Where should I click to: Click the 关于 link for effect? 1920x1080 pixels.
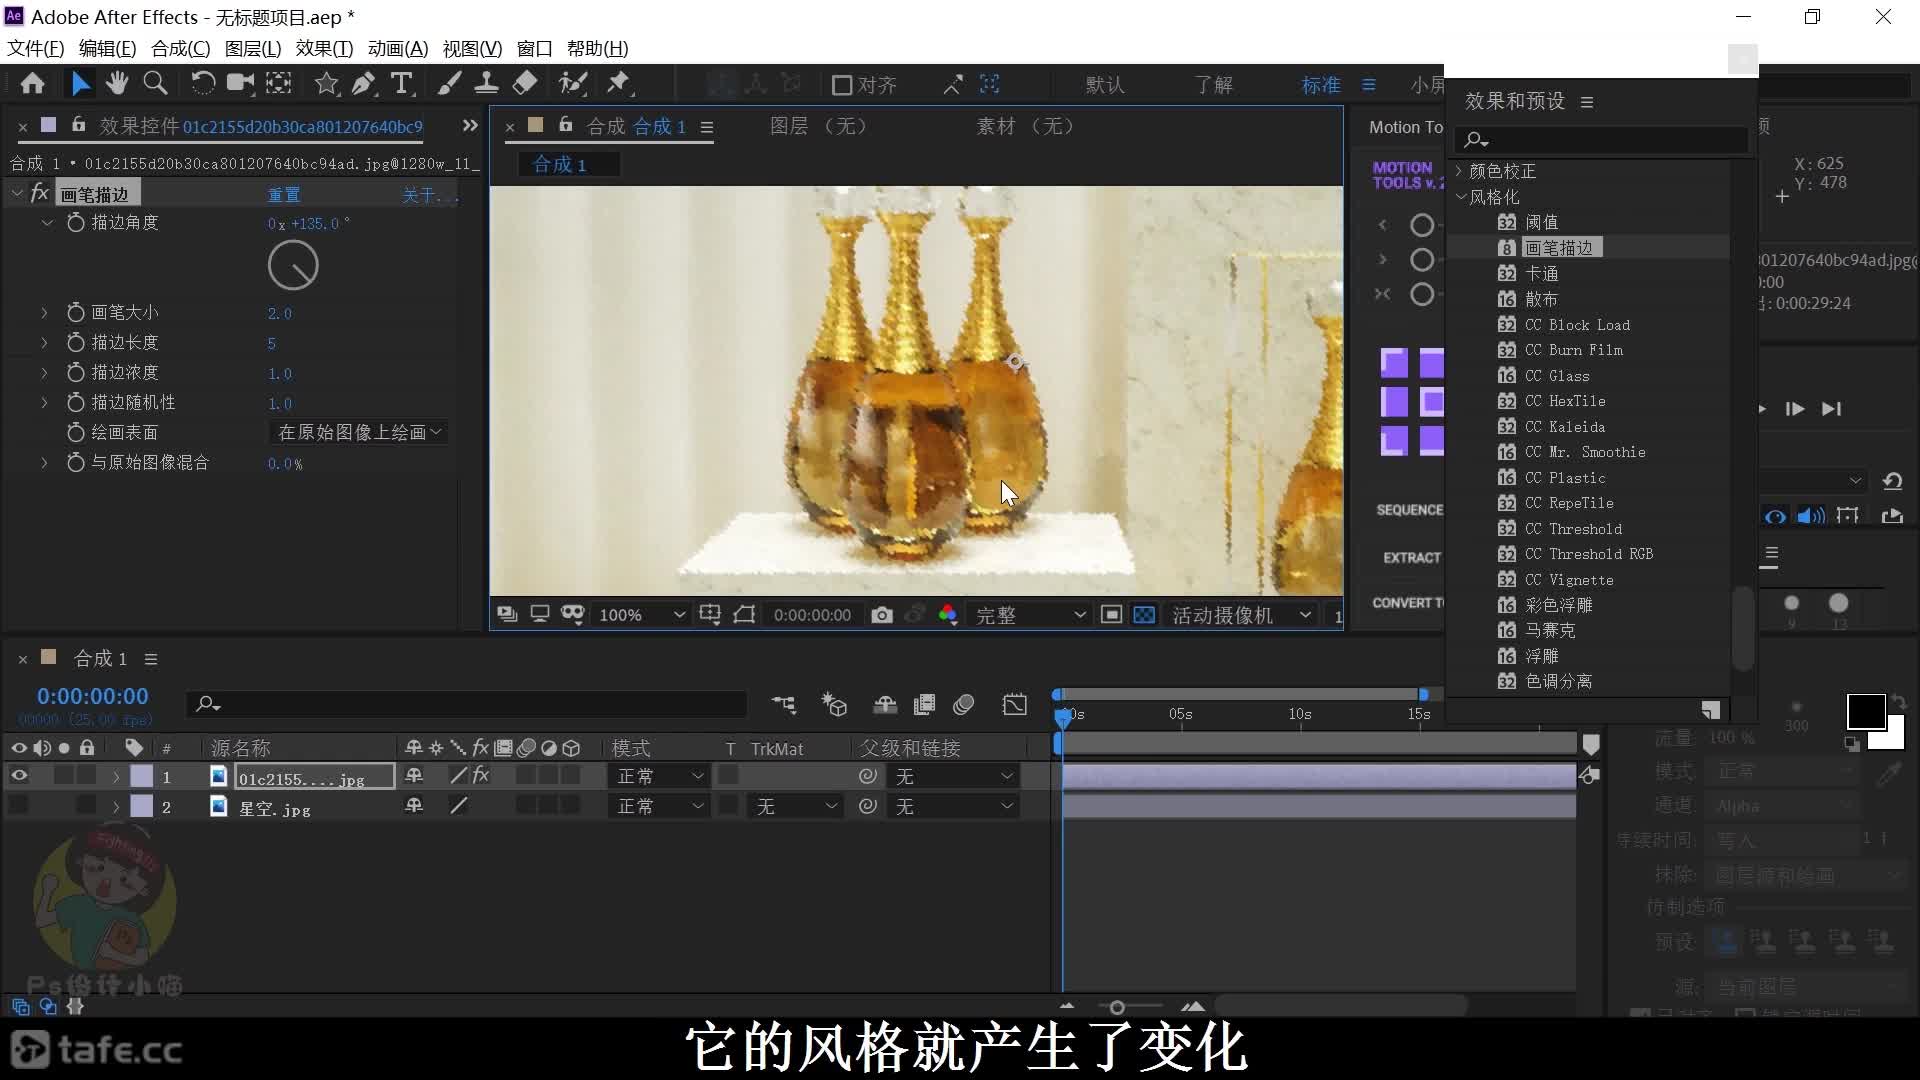(x=428, y=195)
